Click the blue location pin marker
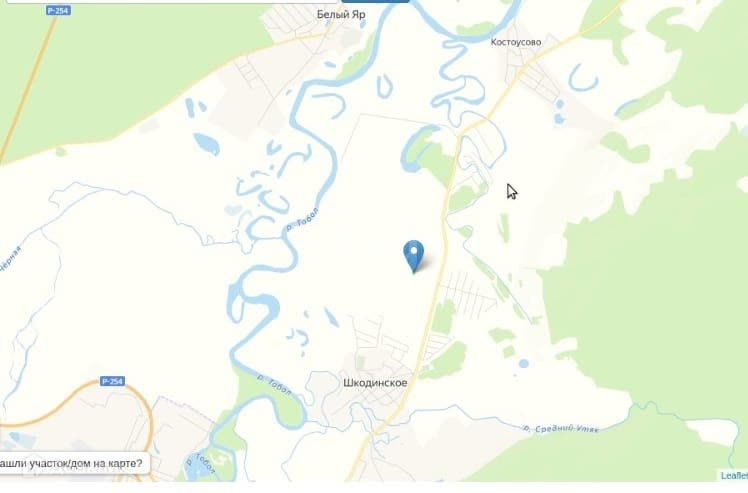 point(414,257)
